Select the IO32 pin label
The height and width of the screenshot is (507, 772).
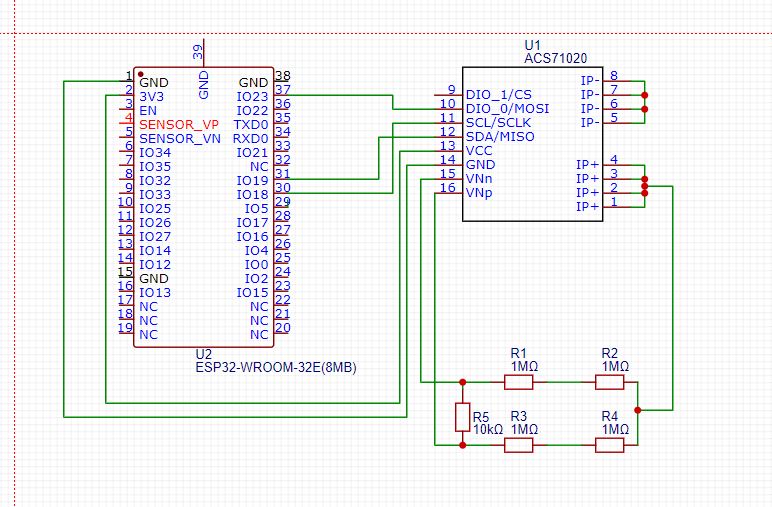(155, 181)
